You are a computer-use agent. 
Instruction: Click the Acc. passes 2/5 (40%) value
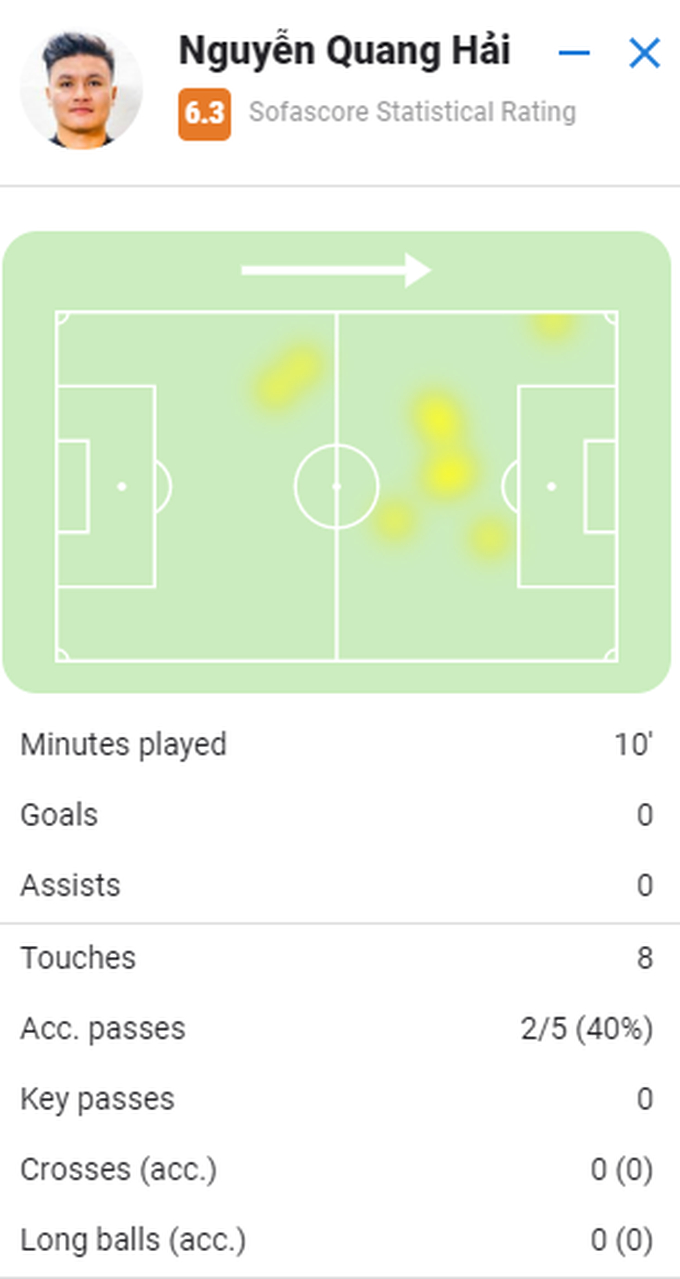click(x=586, y=1029)
